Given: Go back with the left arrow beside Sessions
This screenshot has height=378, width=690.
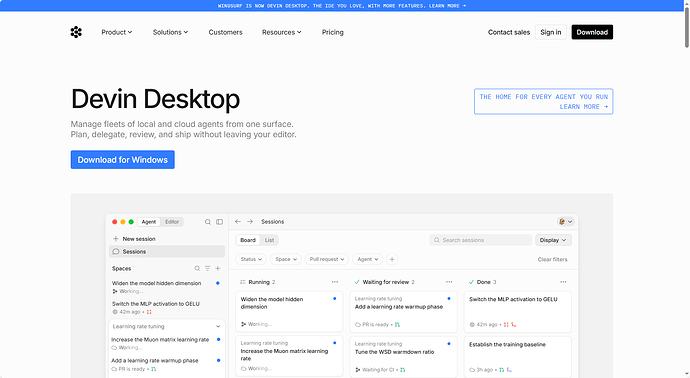Looking at the screenshot, I should pyautogui.click(x=238, y=222).
